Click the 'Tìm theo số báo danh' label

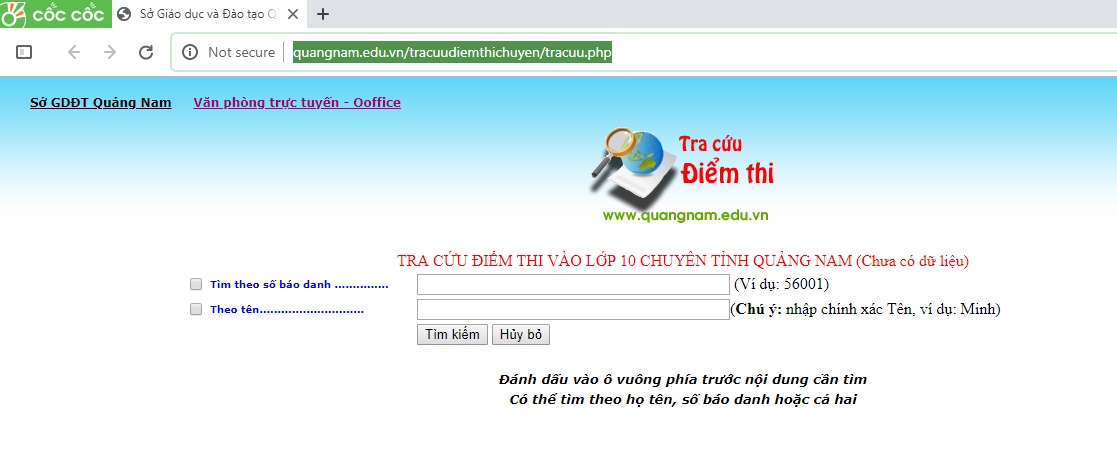click(x=299, y=285)
